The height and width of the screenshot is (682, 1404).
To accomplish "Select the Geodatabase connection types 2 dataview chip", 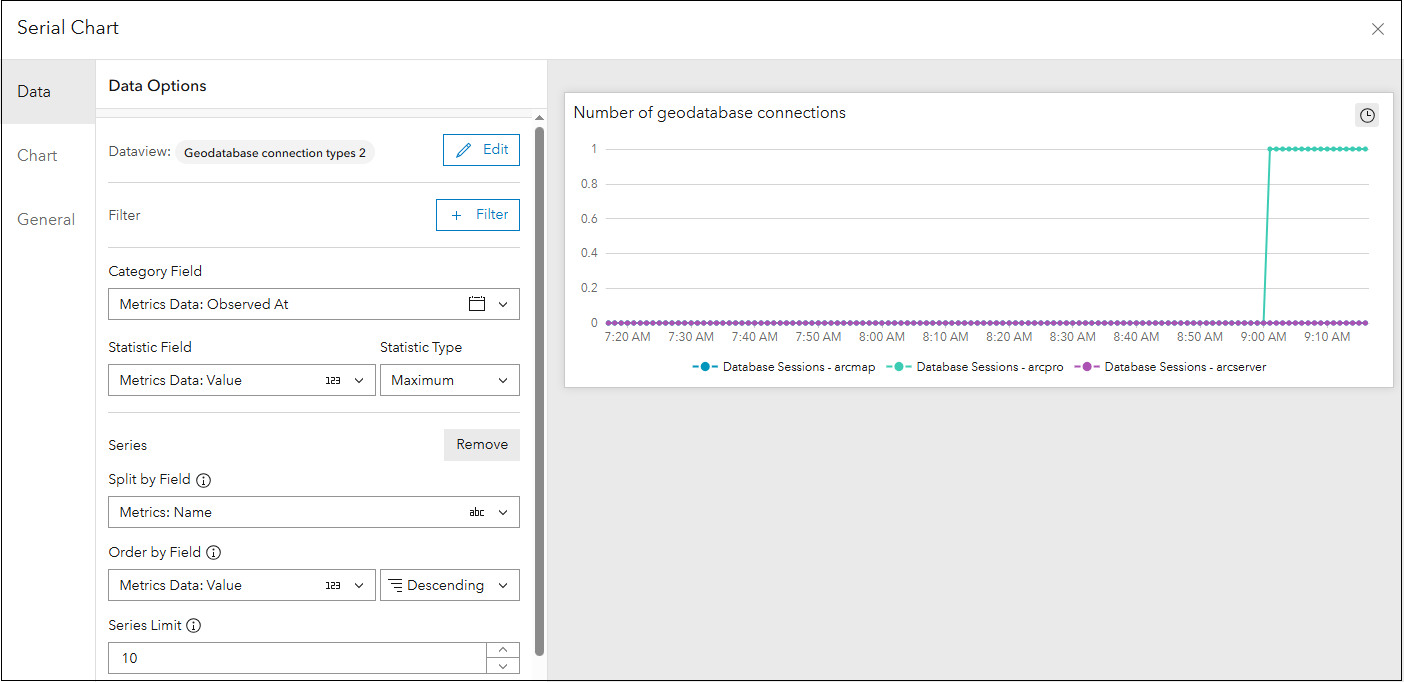I will (275, 152).
